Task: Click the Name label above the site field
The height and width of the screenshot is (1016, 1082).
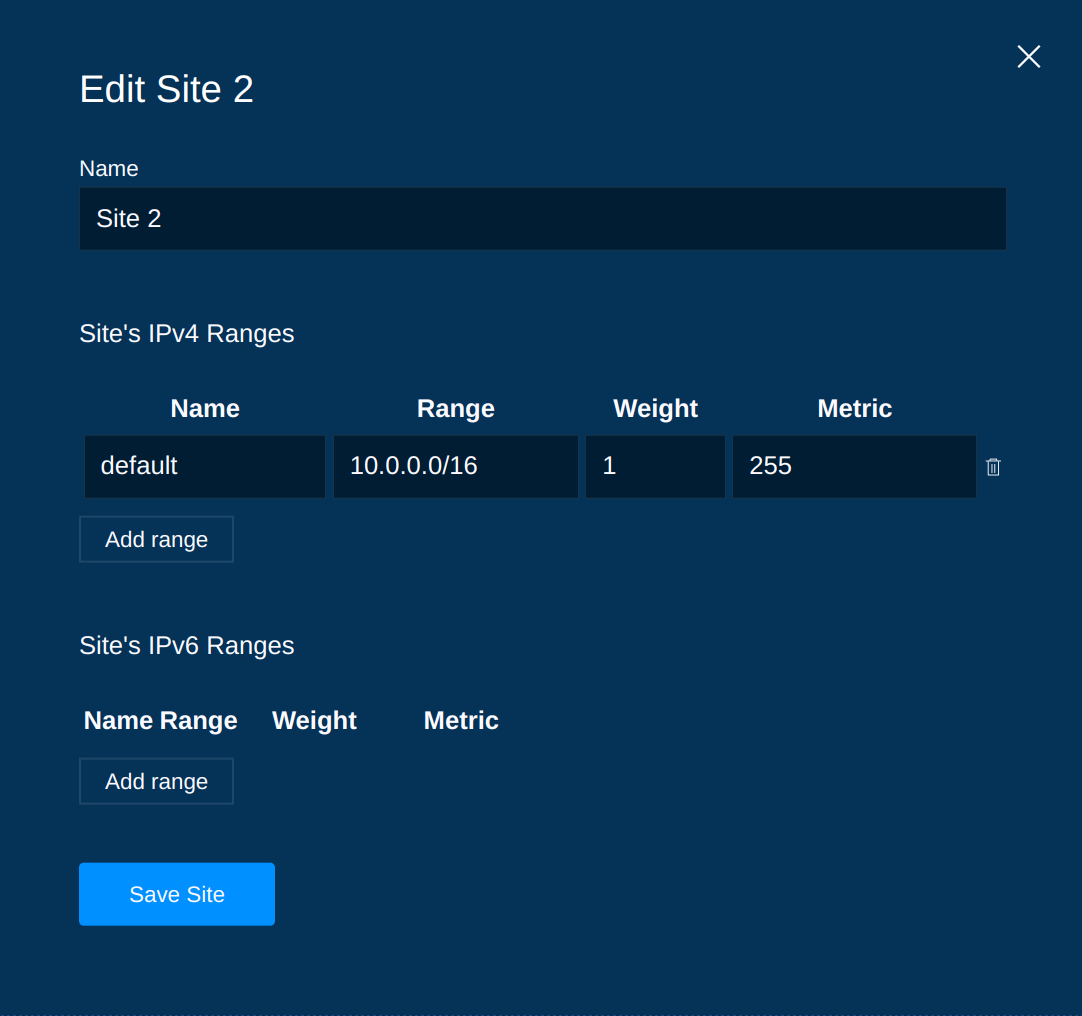Action: coord(109,168)
